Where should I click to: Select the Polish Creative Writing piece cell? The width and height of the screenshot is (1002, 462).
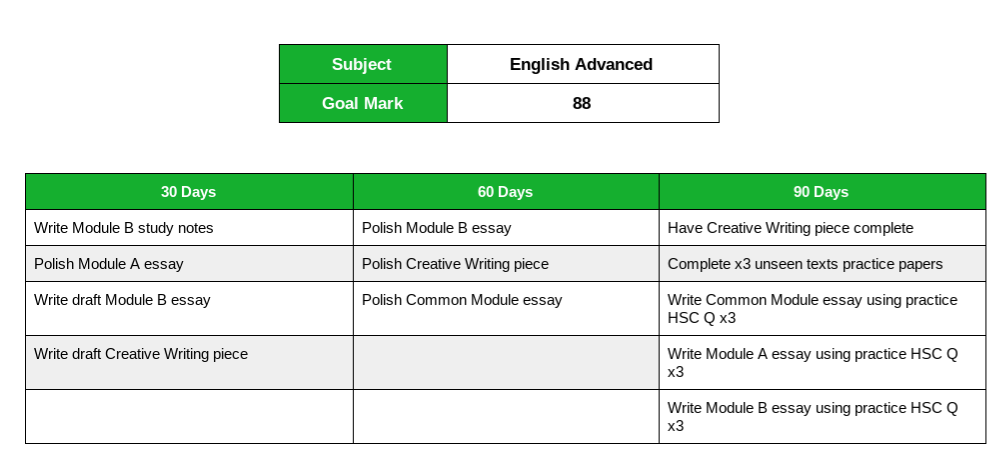click(455, 264)
